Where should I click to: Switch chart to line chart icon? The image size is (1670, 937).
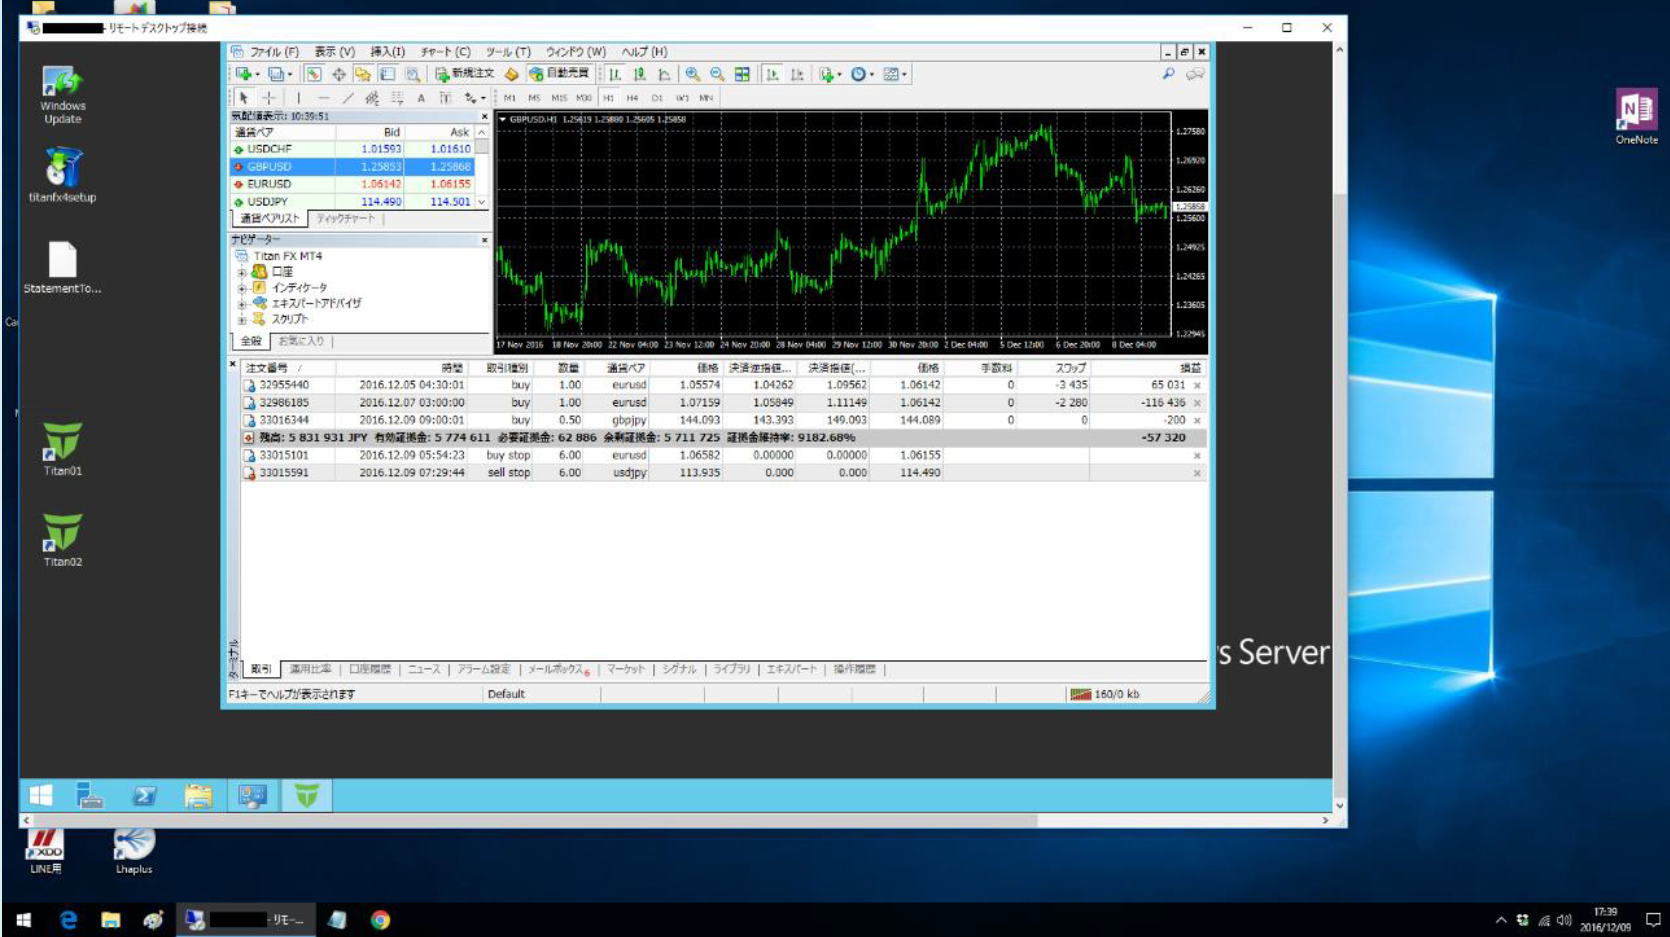664,74
